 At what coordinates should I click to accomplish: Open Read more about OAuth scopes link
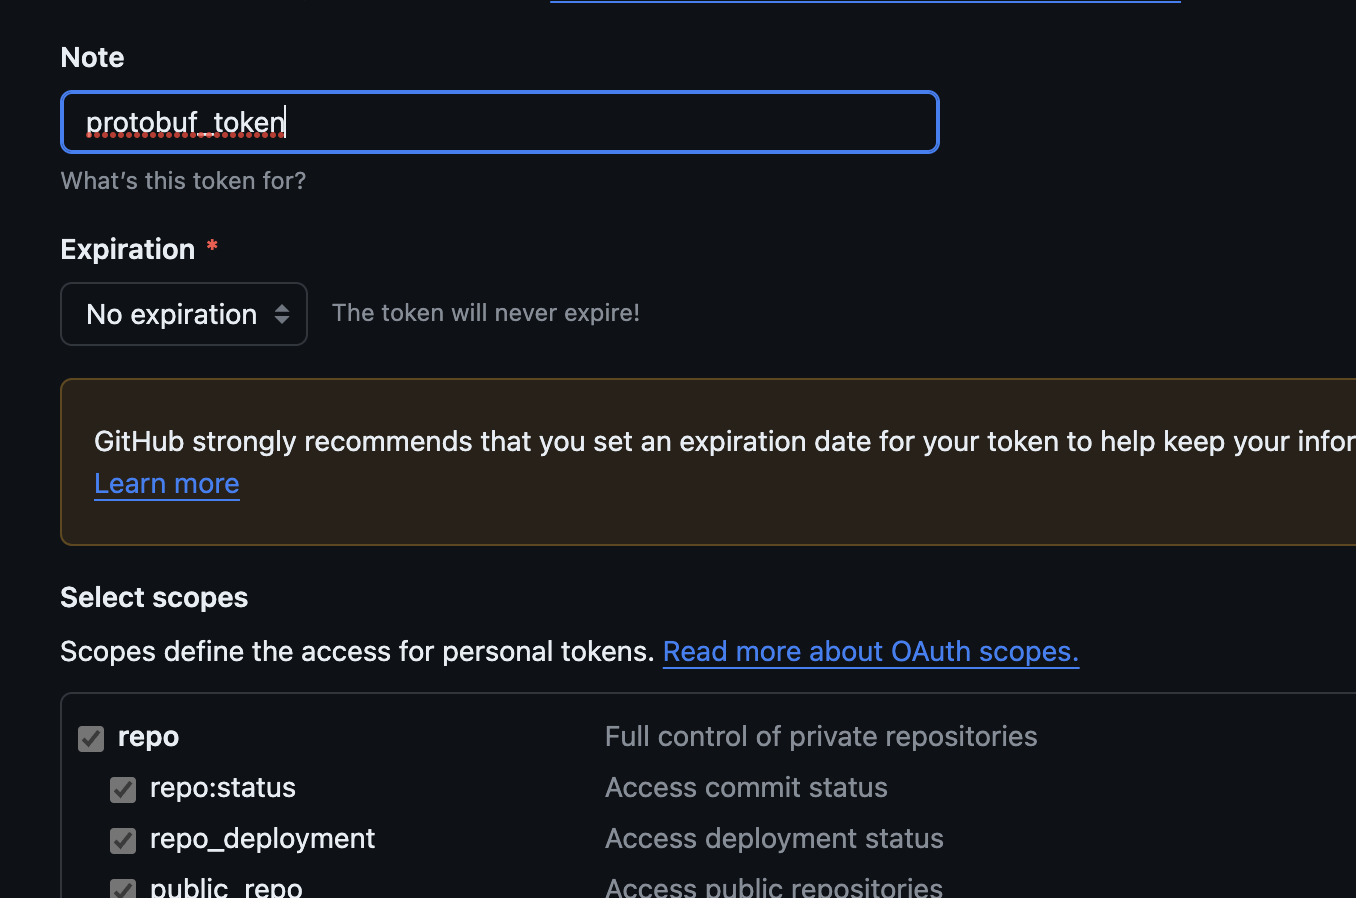click(871, 651)
